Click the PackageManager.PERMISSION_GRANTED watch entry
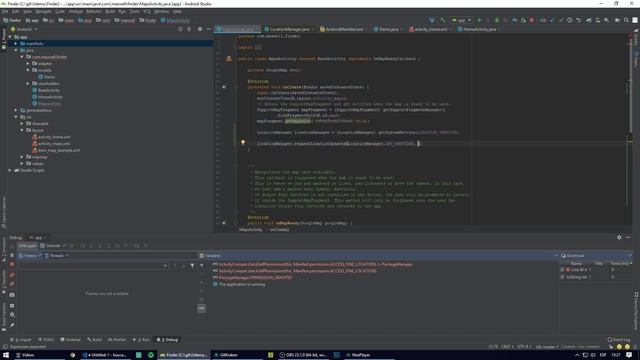The width and height of the screenshot is (640, 360). (x=255, y=278)
